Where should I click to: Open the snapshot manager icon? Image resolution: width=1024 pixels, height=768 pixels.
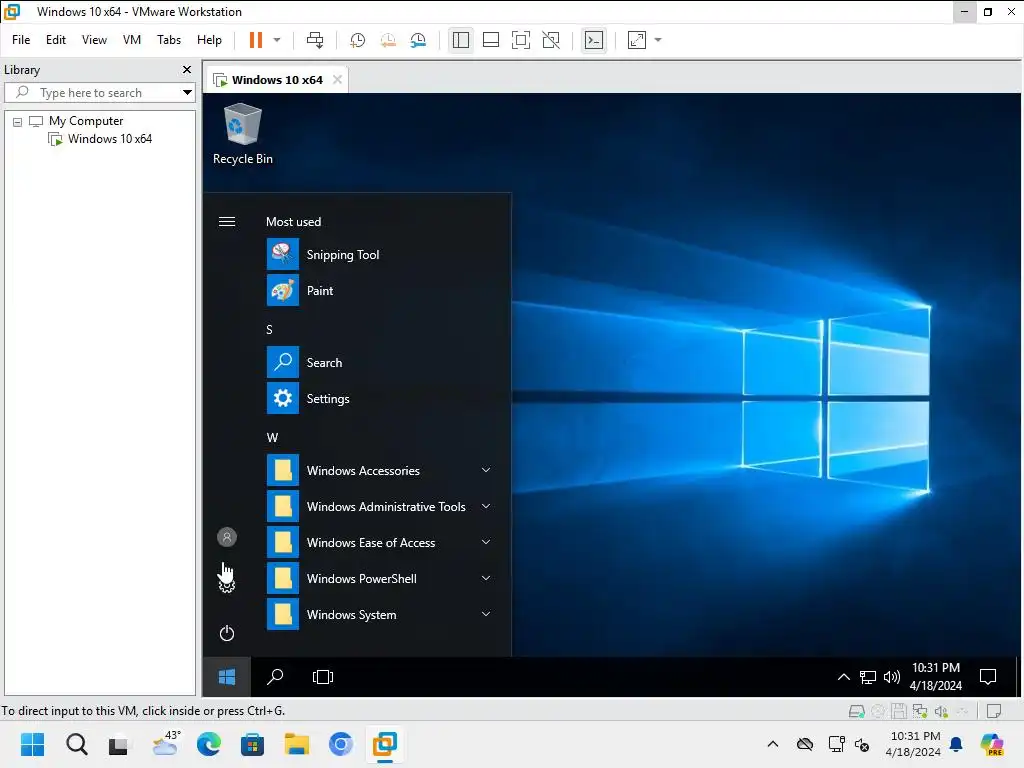419,40
